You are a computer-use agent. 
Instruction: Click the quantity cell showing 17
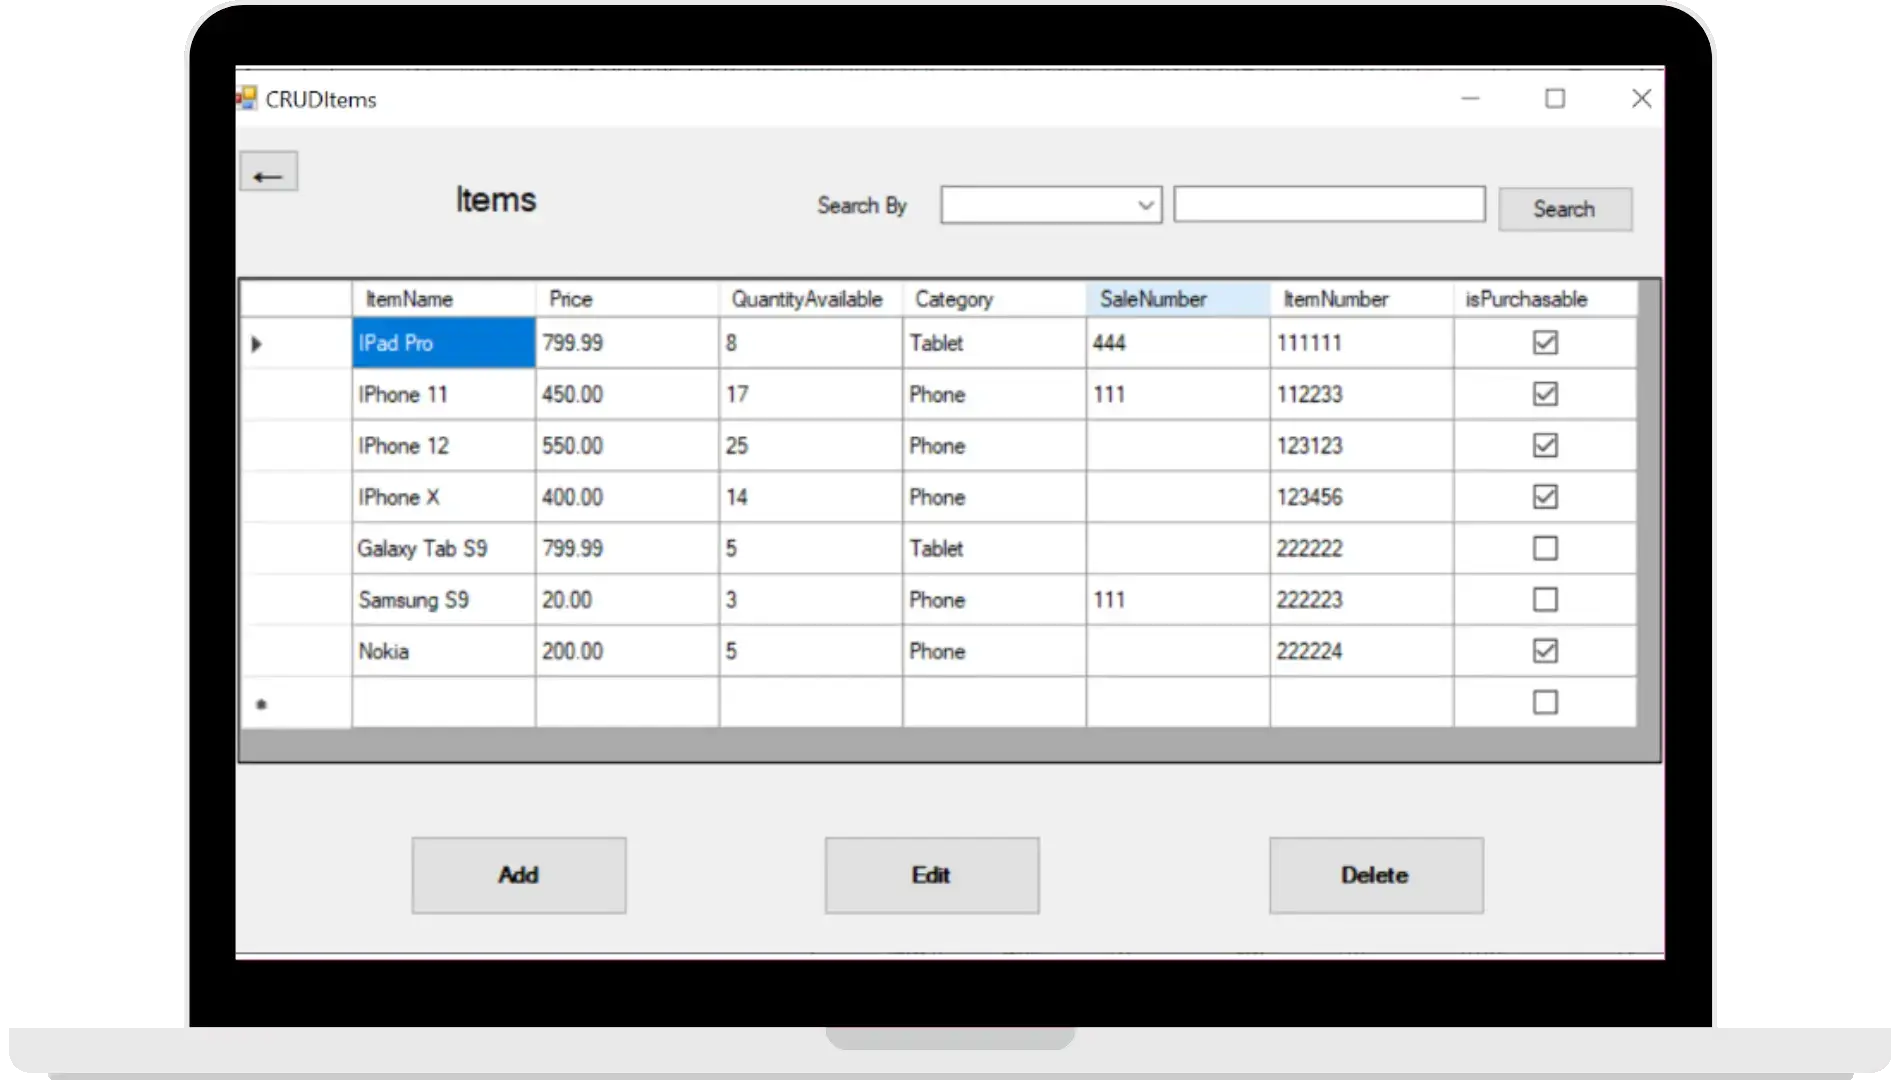(x=811, y=394)
